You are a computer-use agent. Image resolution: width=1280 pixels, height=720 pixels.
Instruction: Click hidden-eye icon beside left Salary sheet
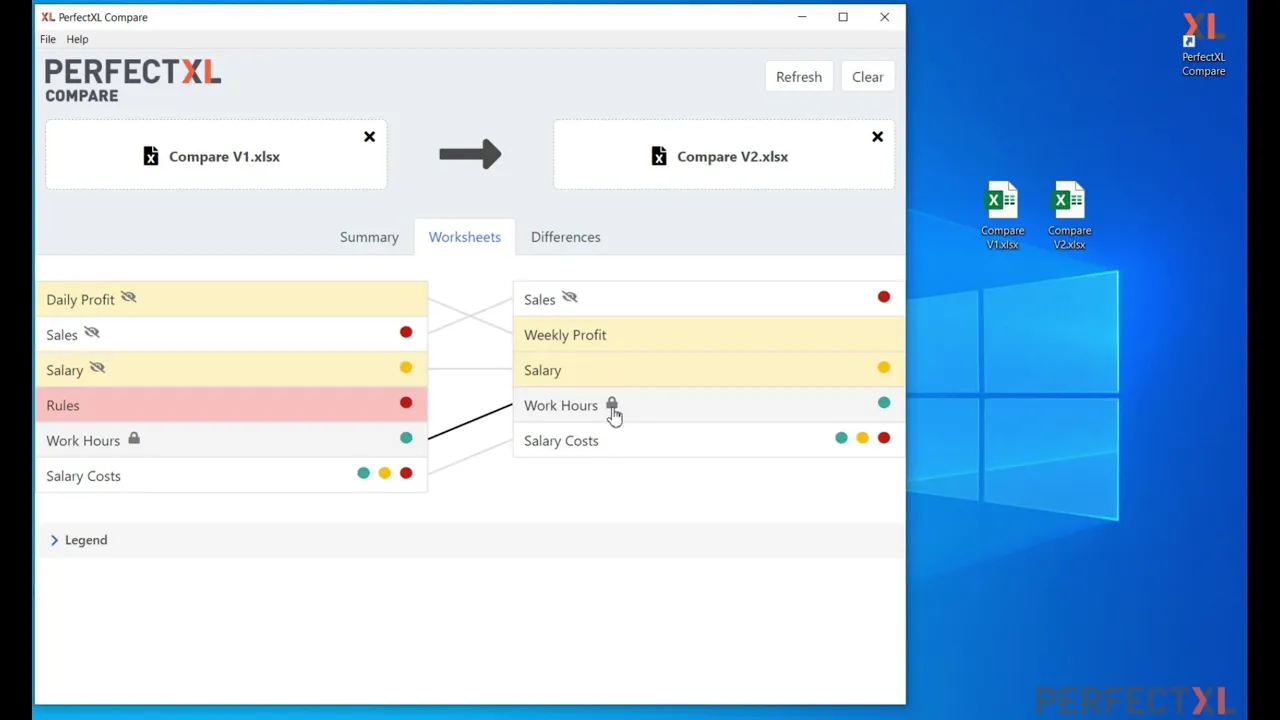[97, 368]
